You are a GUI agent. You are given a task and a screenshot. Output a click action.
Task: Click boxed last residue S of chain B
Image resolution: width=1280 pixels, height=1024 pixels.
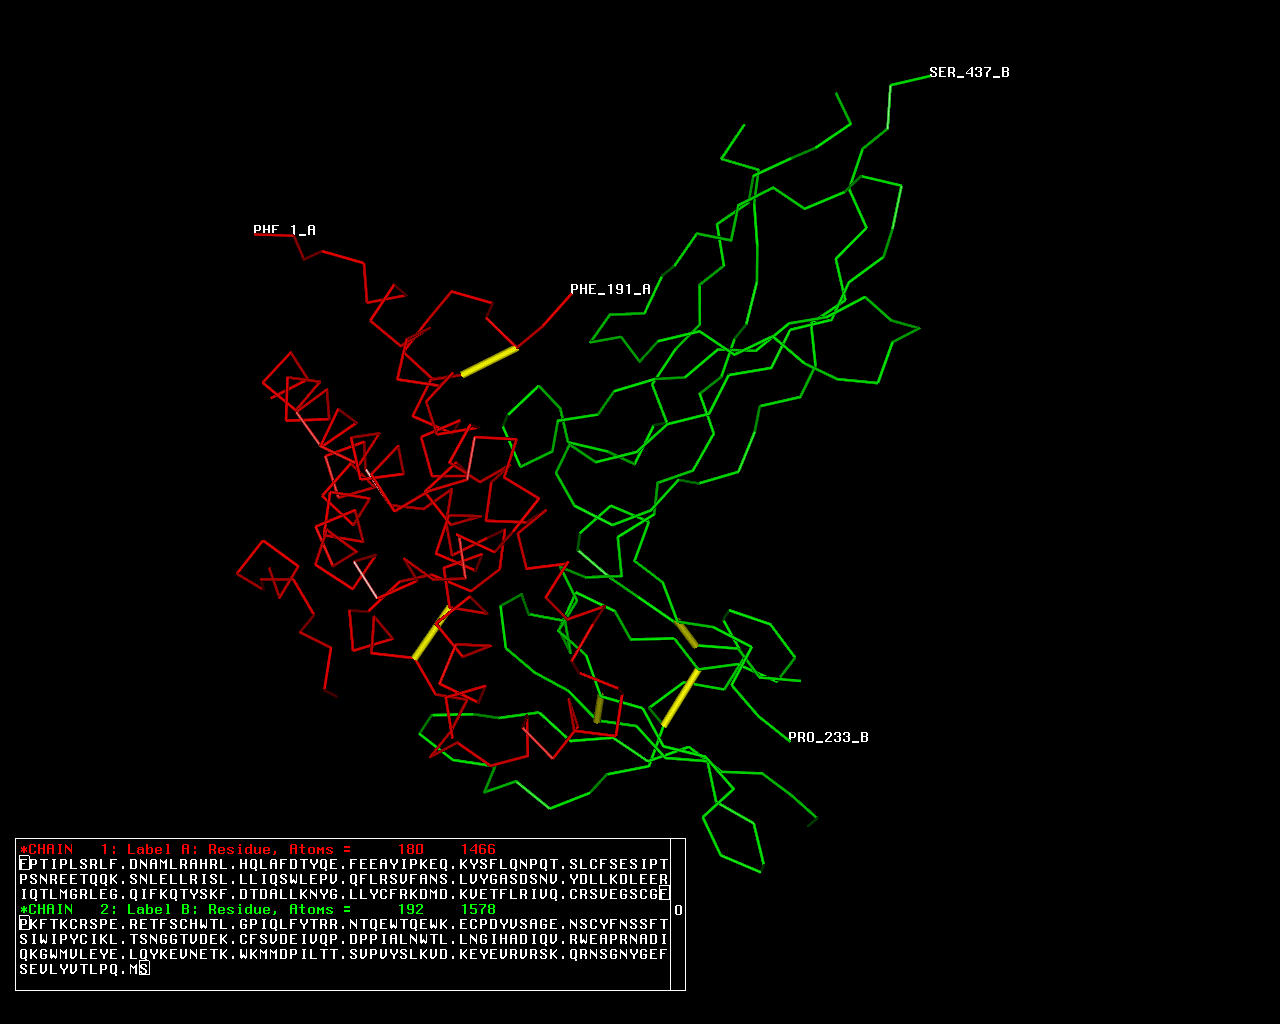point(144,969)
